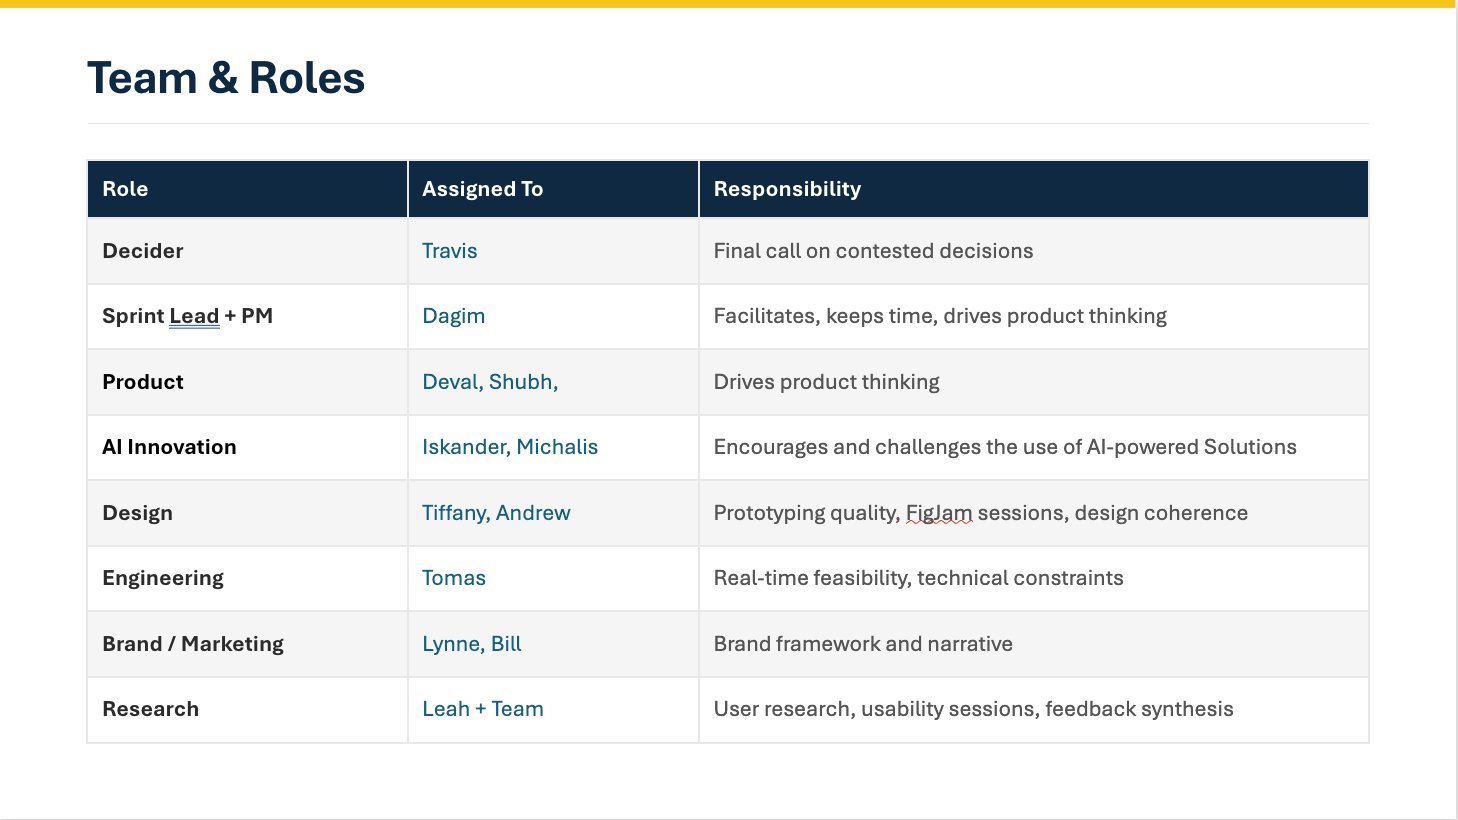This screenshot has width=1458, height=820.
Task: Click the Travis link in the Decider row
Action: 449,251
